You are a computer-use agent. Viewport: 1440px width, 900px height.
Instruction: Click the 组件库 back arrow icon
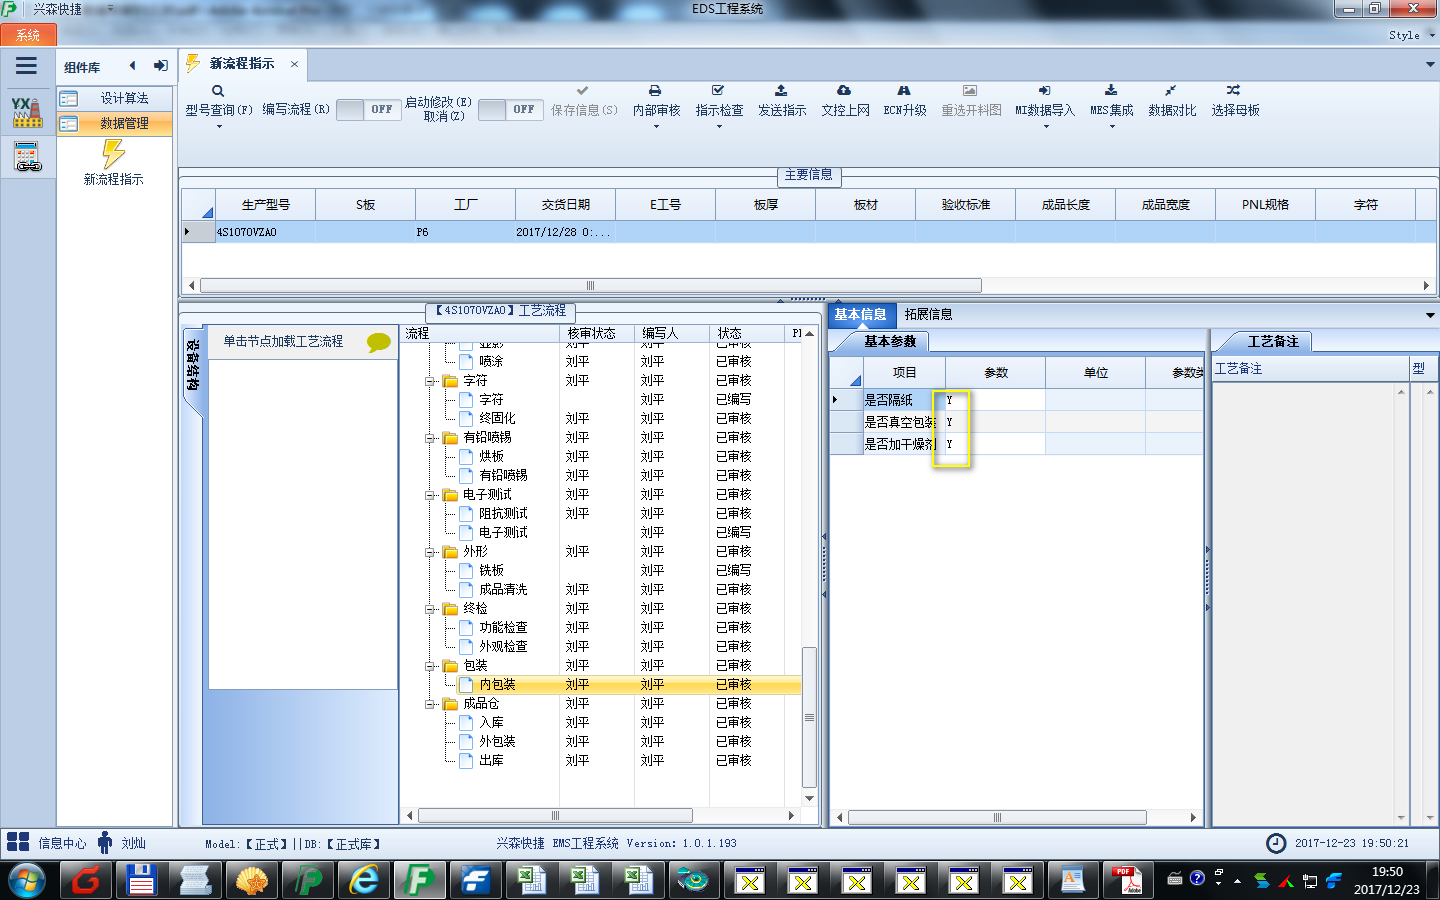[x=132, y=66]
